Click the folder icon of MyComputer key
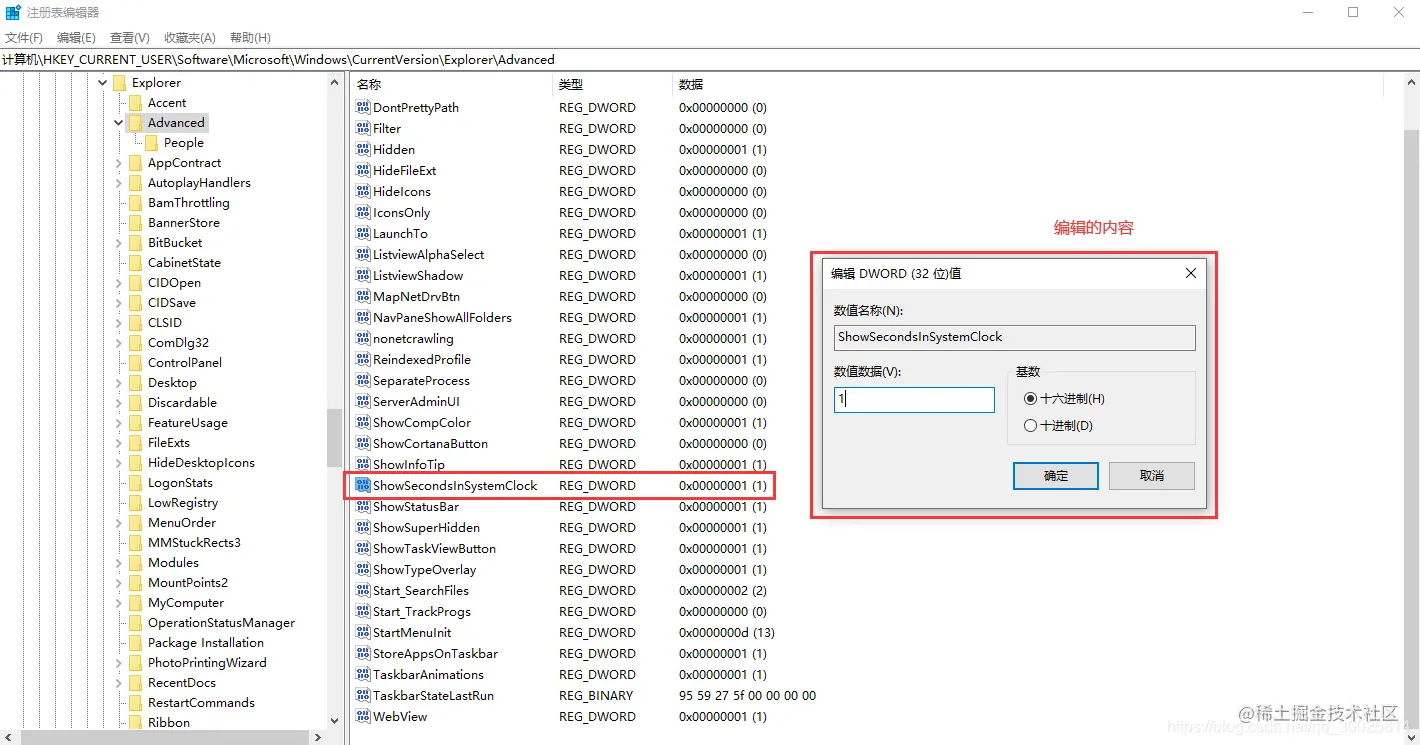Screen dimensions: 1420x745 click(x=135, y=603)
